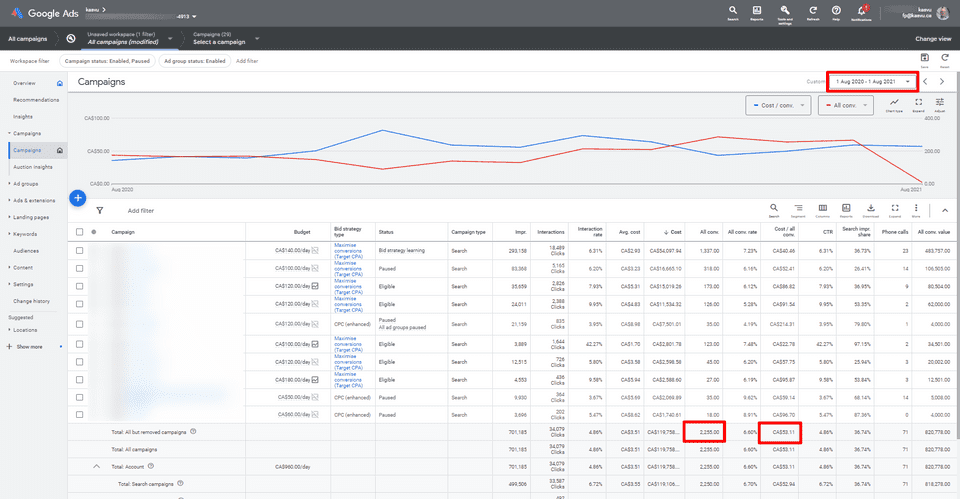This screenshot has height=499, width=960.
Task: Open the Columns editor icon
Action: point(822,209)
